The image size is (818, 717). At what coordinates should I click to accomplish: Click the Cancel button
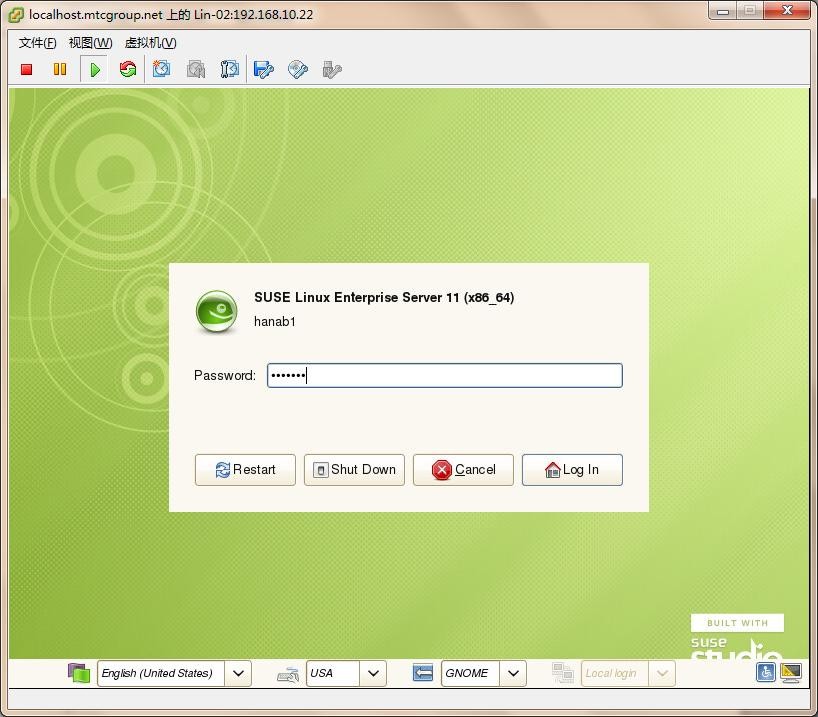pos(463,470)
